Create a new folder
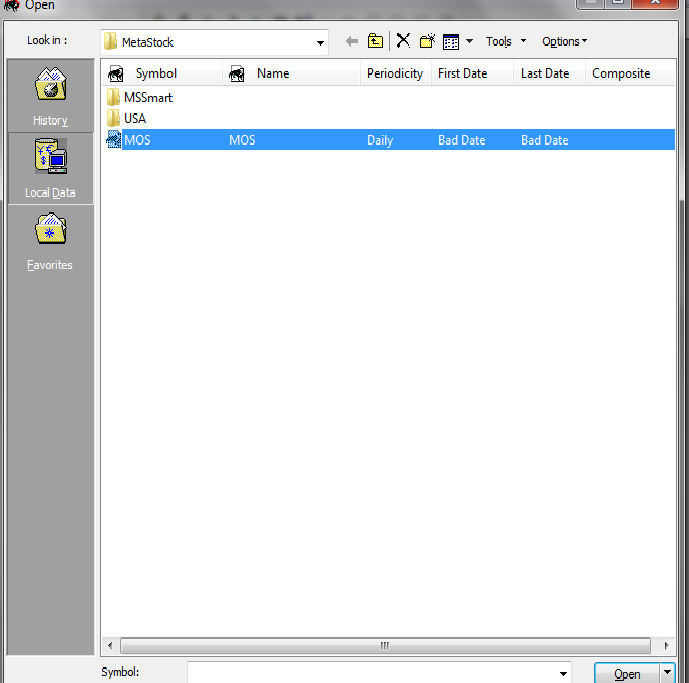The height and width of the screenshot is (683, 689). pyautogui.click(x=427, y=41)
